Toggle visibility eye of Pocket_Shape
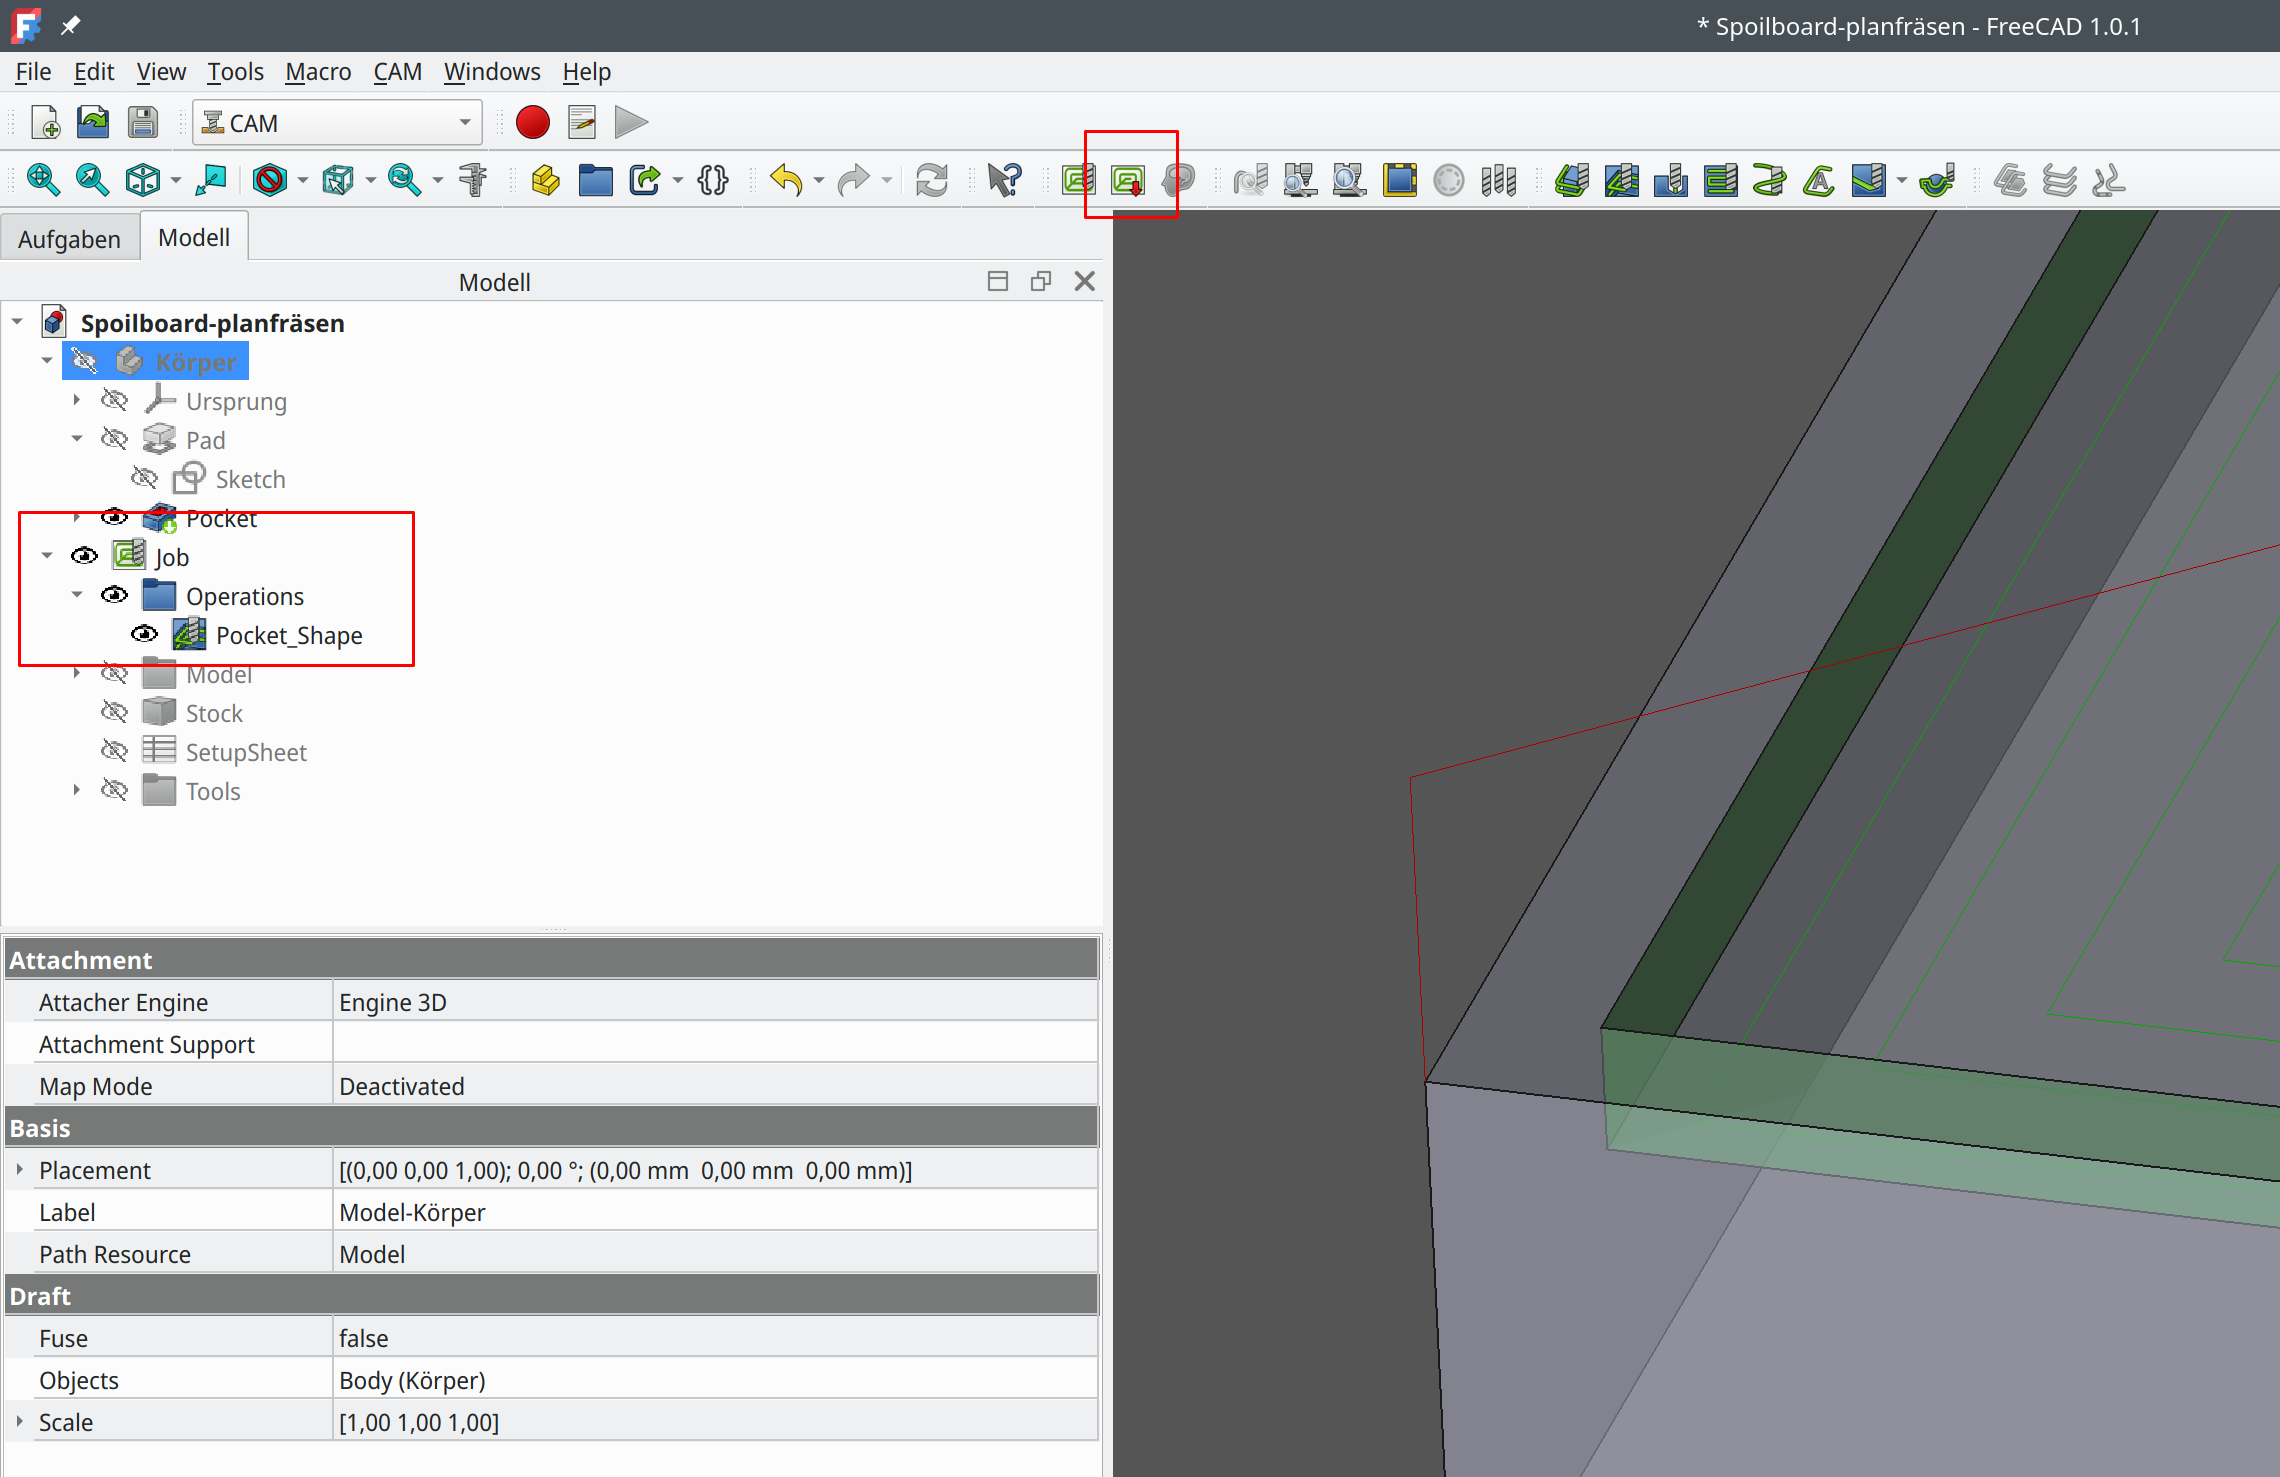Image resolution: width=2280 pixels, height=1477 pixels. 145,635
